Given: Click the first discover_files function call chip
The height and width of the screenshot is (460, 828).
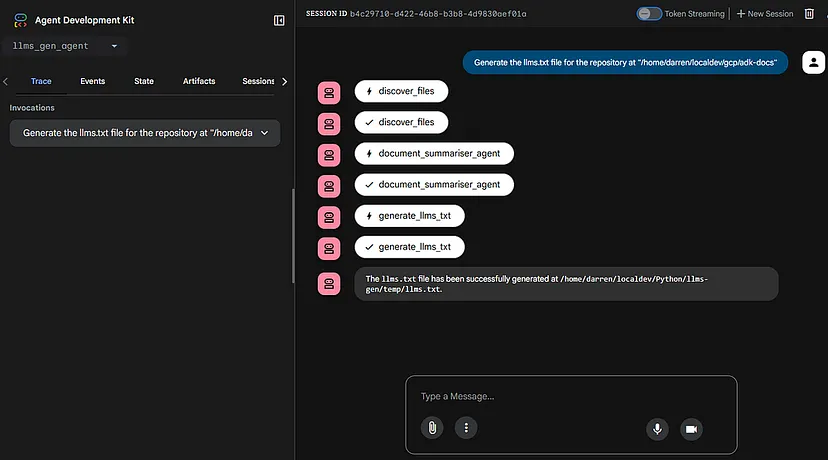Looking at the screenshot, I should (x=401, y=92).
